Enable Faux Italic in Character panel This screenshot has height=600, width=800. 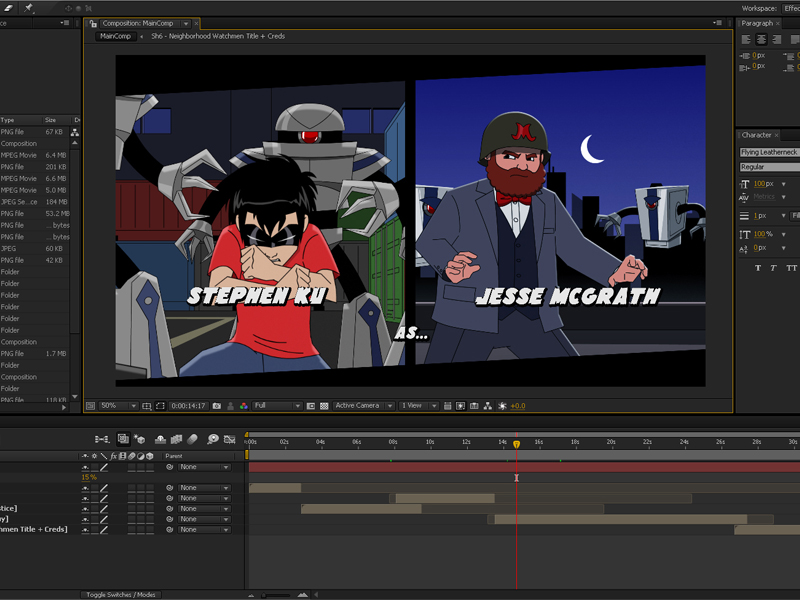773,268
